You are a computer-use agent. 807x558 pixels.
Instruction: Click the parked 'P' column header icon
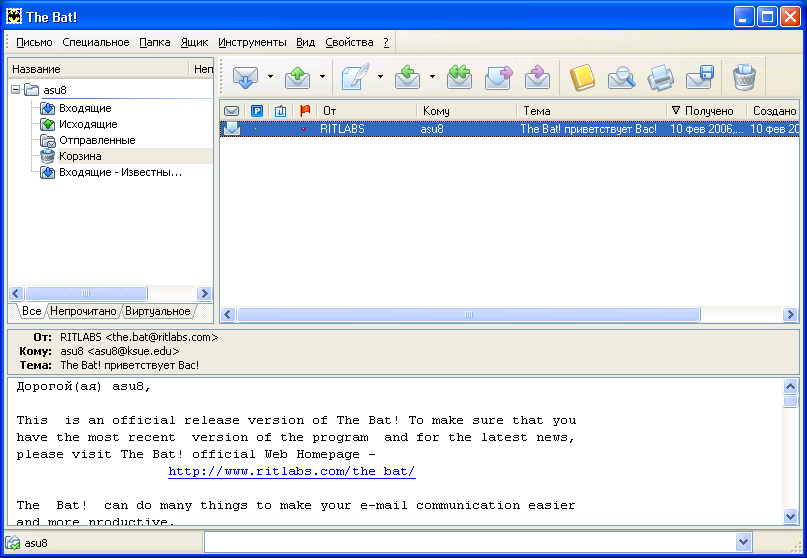(257, 111)
